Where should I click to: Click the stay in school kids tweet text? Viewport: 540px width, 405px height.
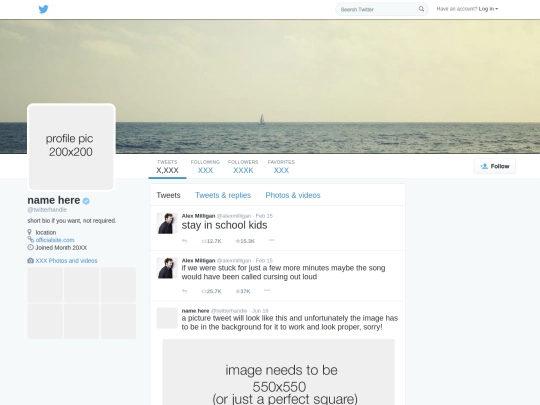tap(224, 225)
